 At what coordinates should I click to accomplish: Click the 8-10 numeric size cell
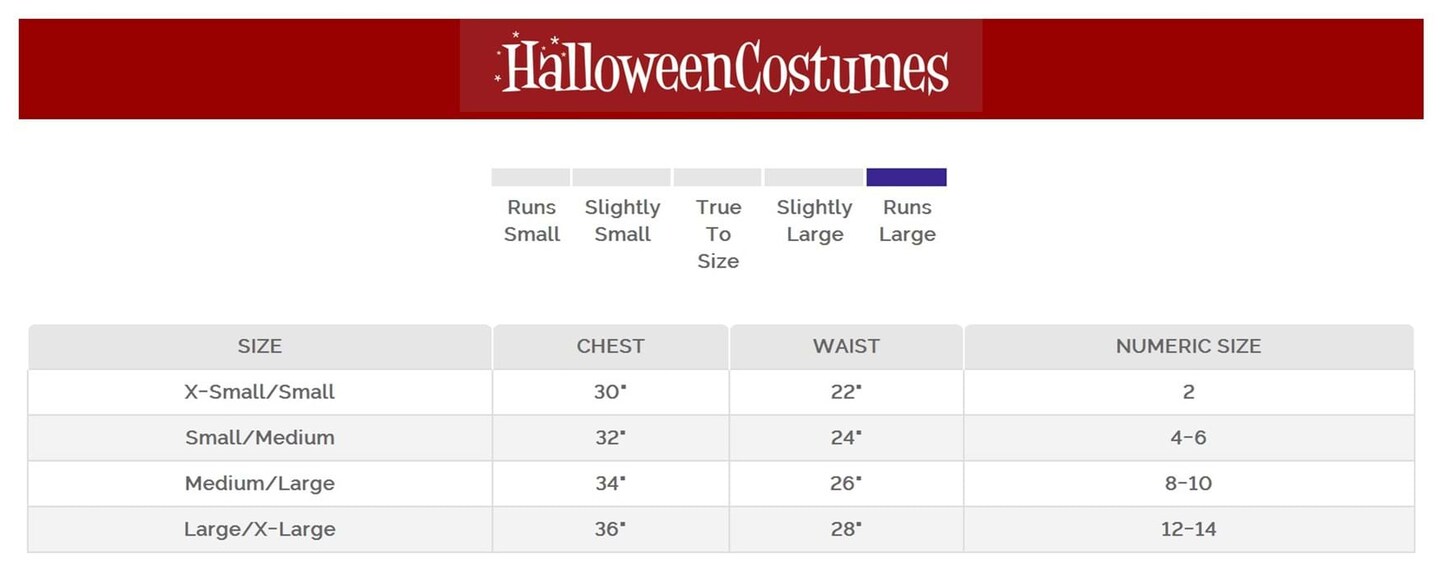pyautogui.click(x=1188, y=484)
